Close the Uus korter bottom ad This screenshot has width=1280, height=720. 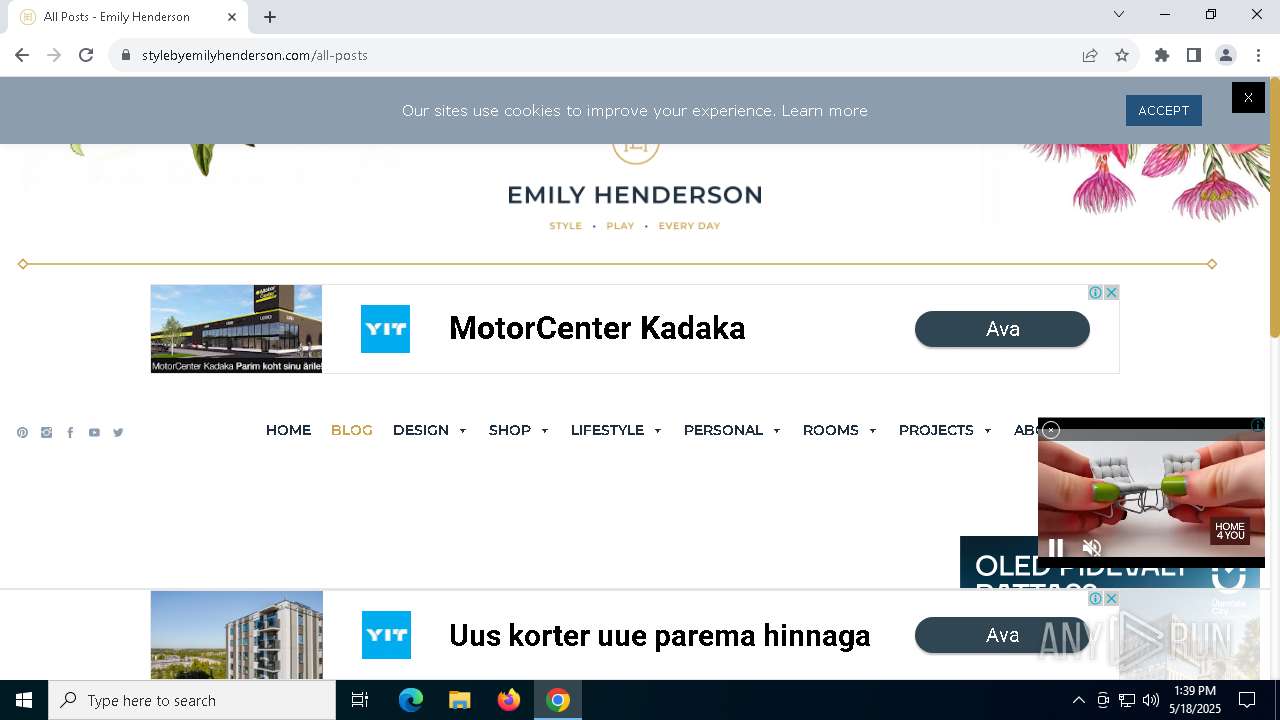1111,598
